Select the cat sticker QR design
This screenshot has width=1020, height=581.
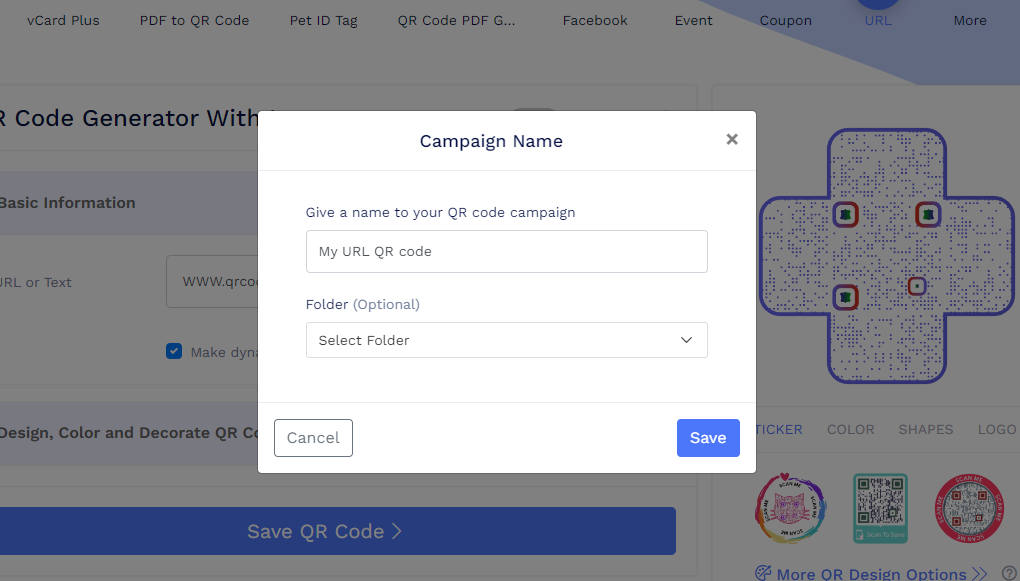coord(790,508)
